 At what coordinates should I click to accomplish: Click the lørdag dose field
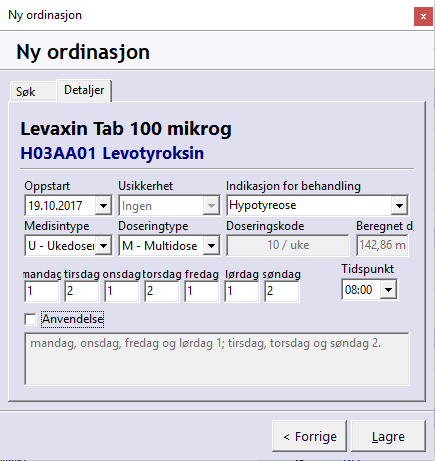click(x=242, y=291)
